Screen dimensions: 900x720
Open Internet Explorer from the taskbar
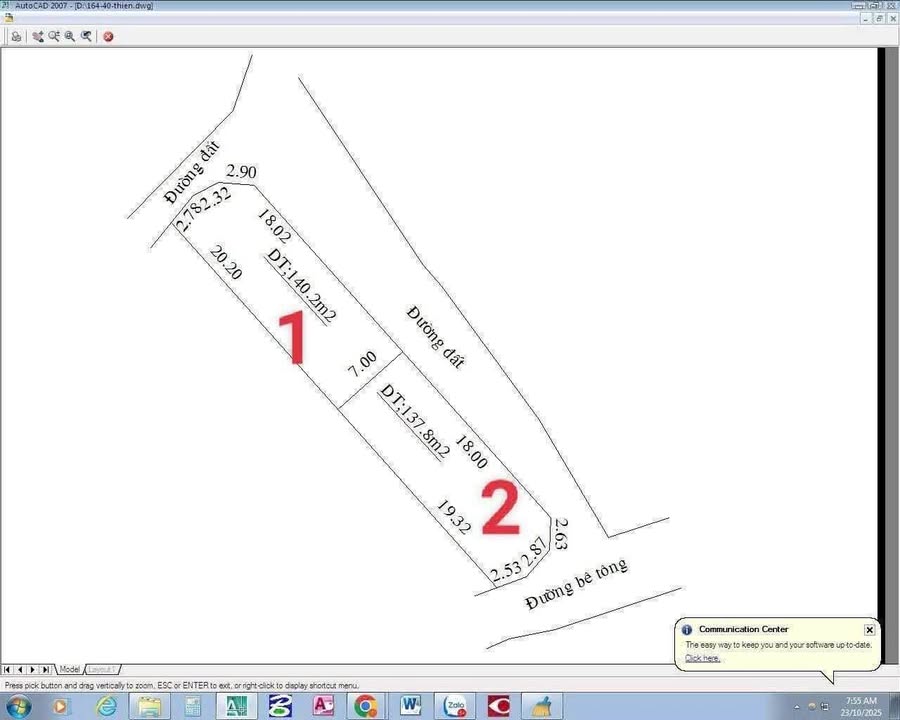(x=105, y=706)
